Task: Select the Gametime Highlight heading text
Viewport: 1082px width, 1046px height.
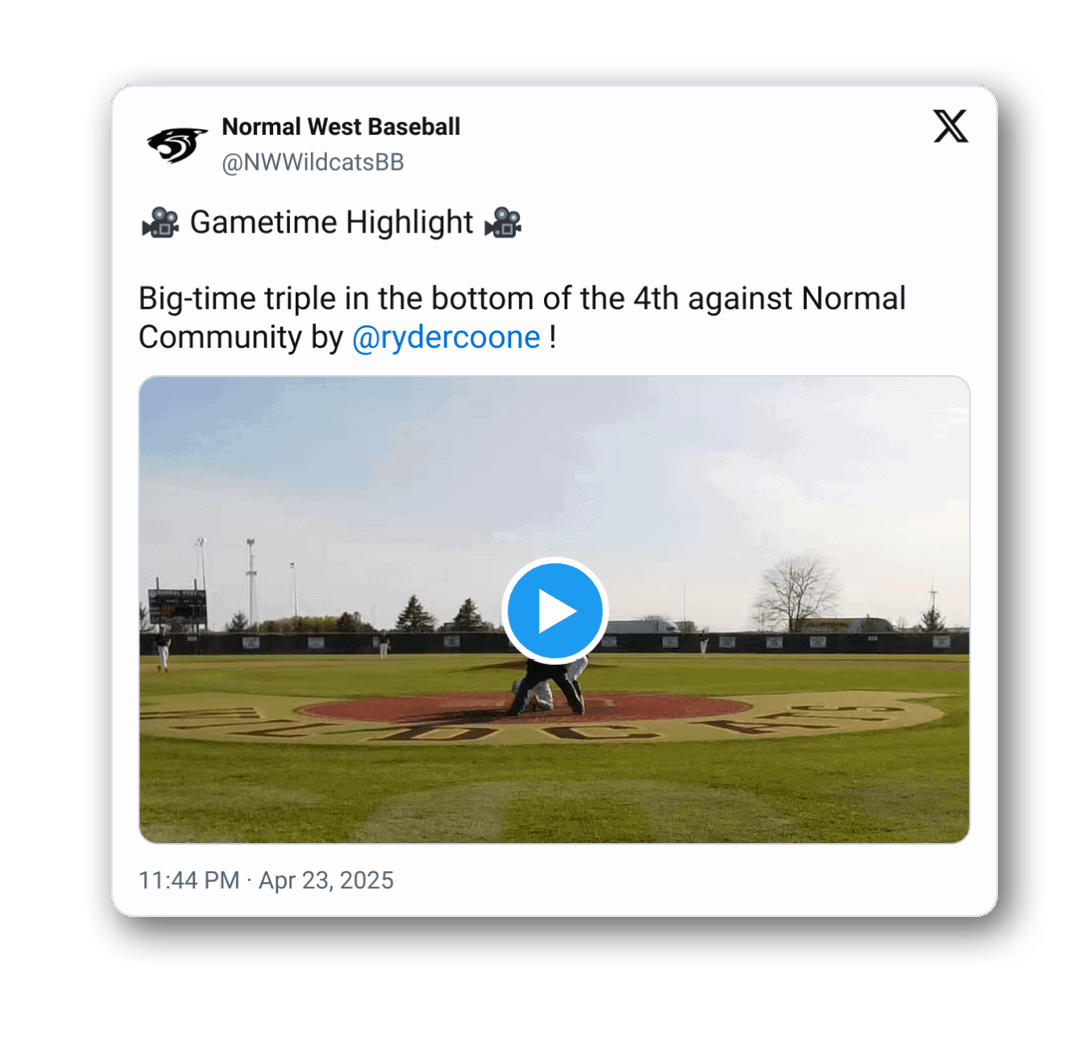Action: point(331,222)
